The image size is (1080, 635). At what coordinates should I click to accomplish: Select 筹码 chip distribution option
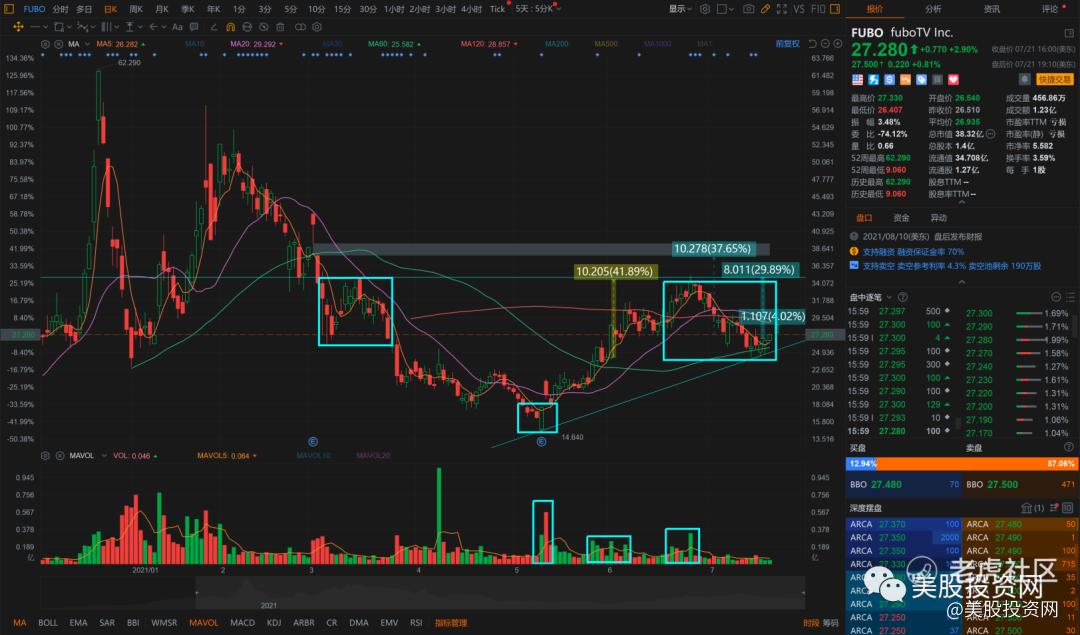tap(832, 623)
